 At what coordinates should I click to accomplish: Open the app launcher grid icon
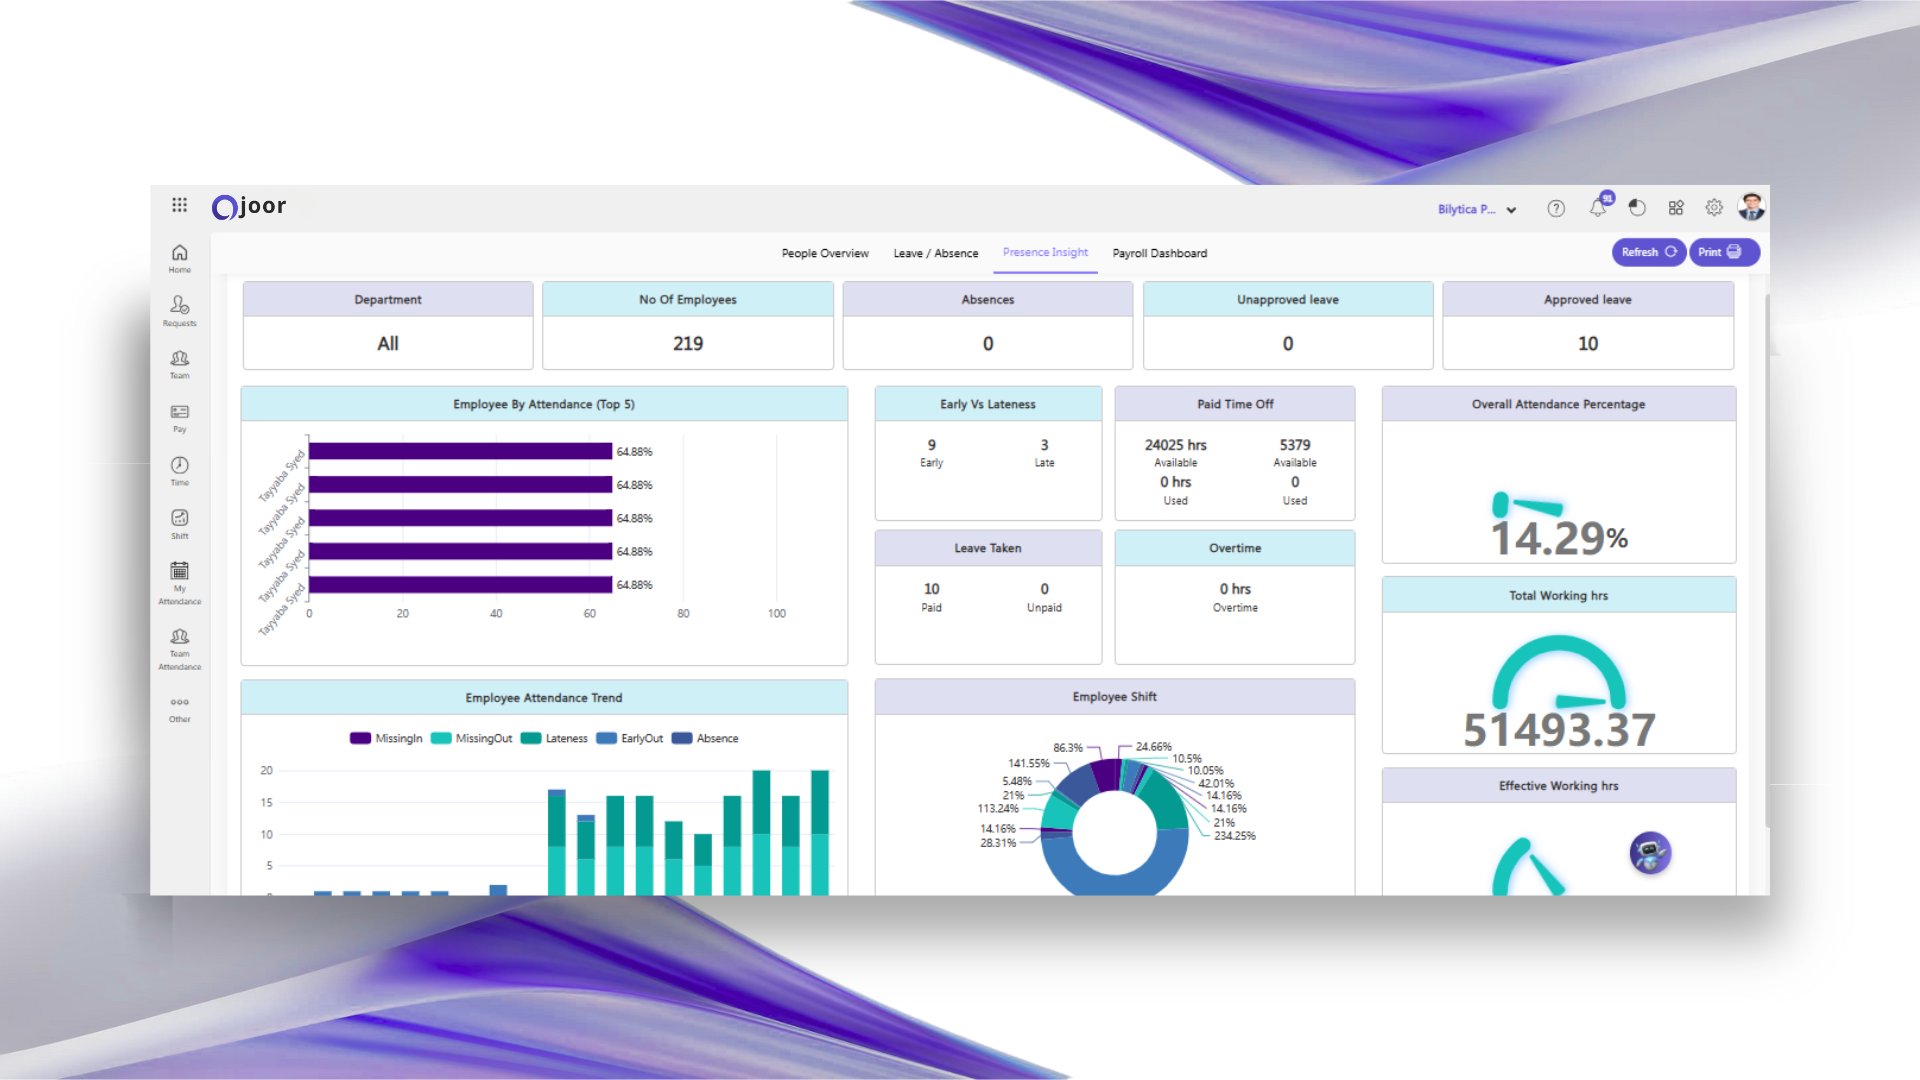[x=179, y=205]
